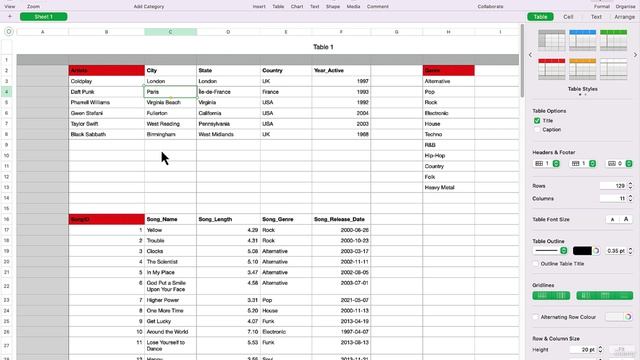Click the Comment toolbar button
The height and width of the screenshot is (360, 640).
coord(378,7)
